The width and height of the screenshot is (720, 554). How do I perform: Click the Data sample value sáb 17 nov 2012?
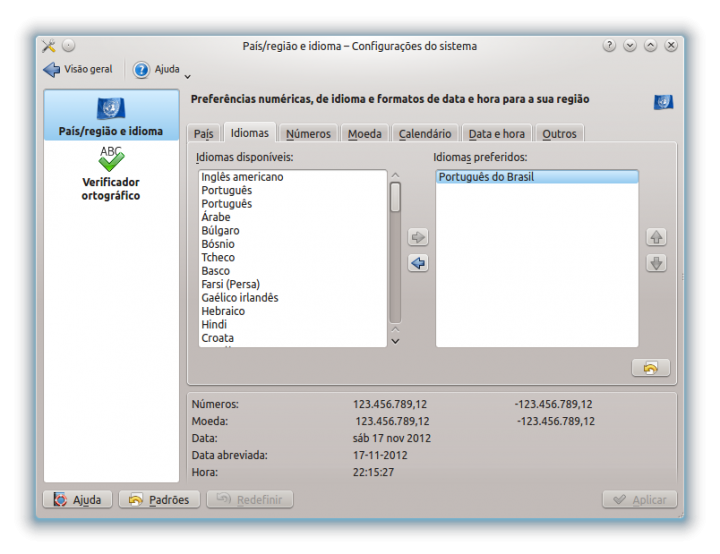[392, 438]
